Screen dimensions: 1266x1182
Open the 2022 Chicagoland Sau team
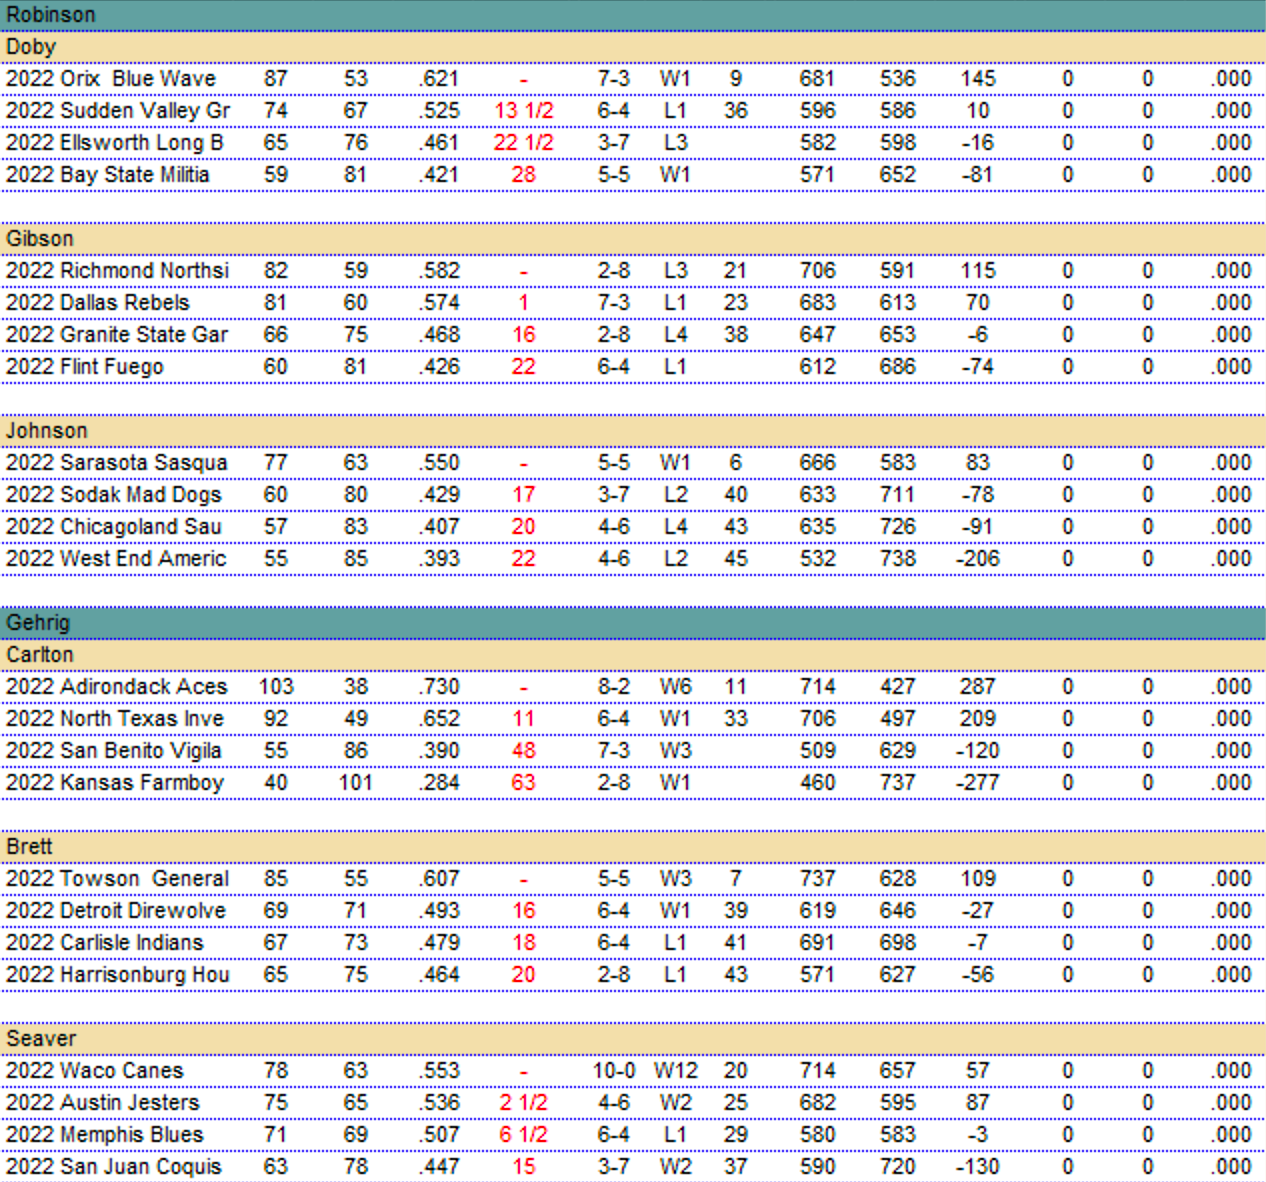pos(113,527)
